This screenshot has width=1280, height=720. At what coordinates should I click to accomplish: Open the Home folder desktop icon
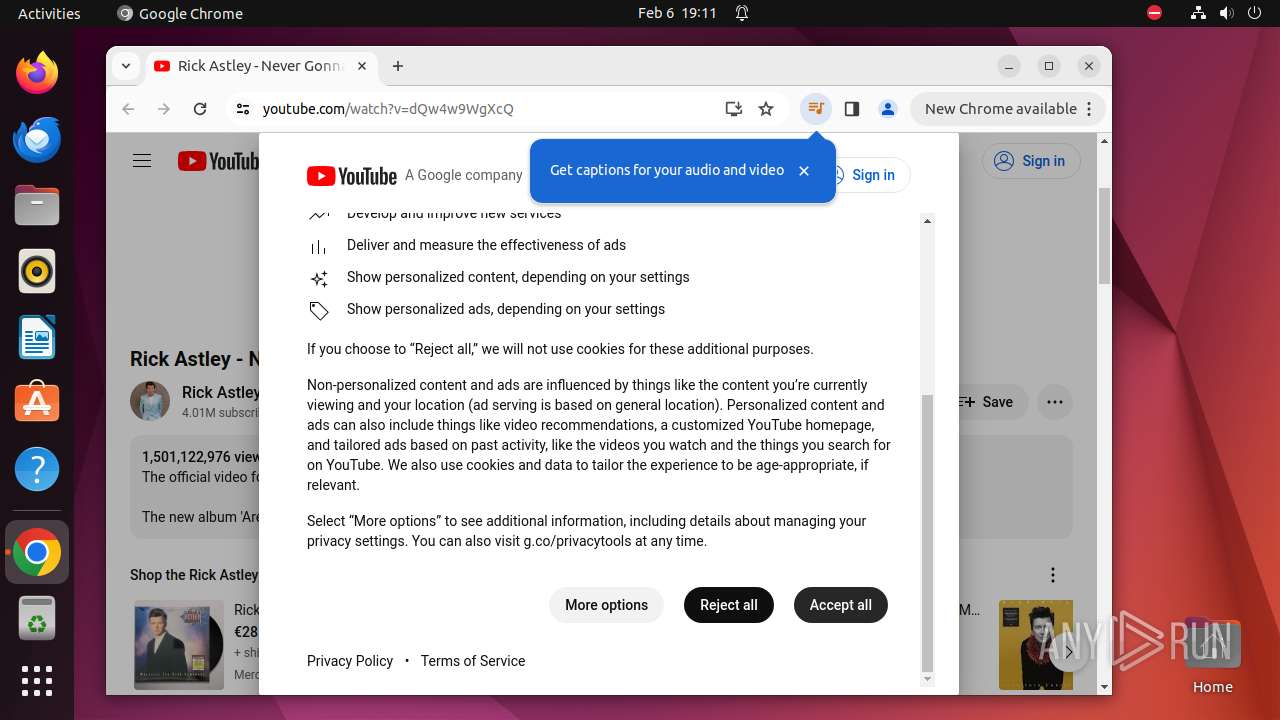[1212, 656]
